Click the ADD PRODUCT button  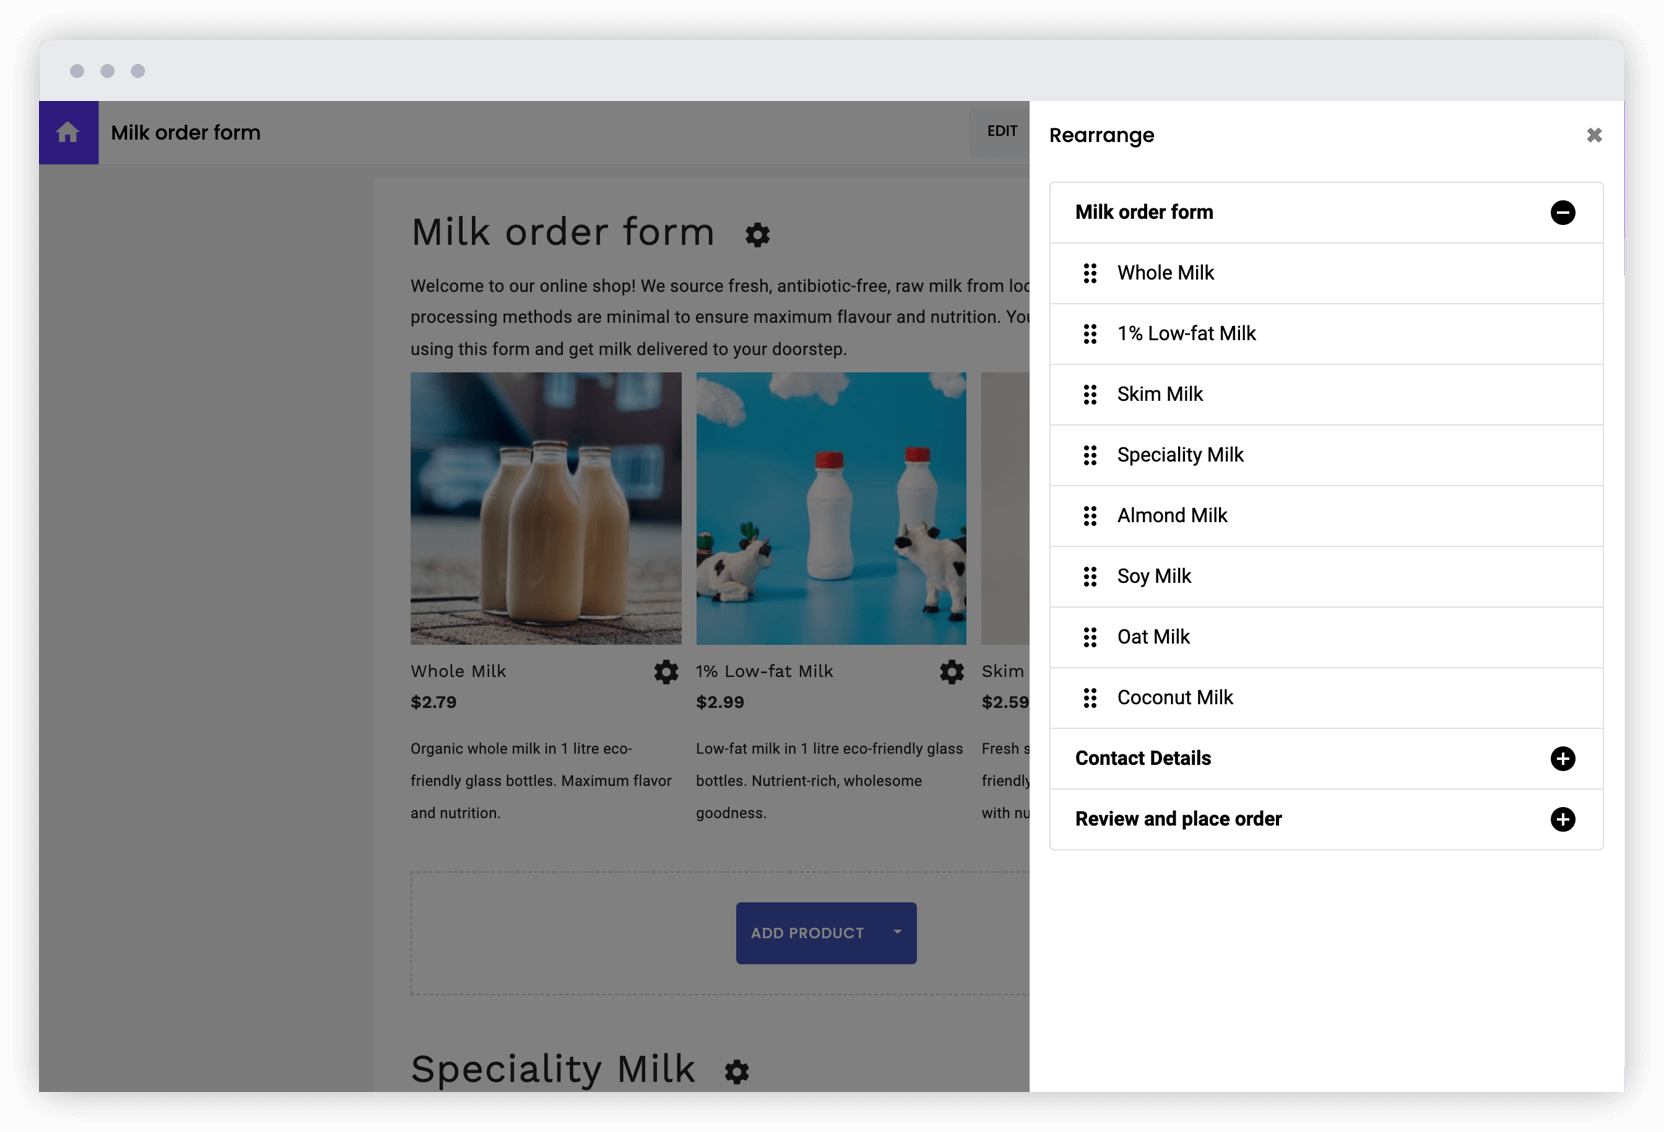pyautogui.click(x=806, y=933)
